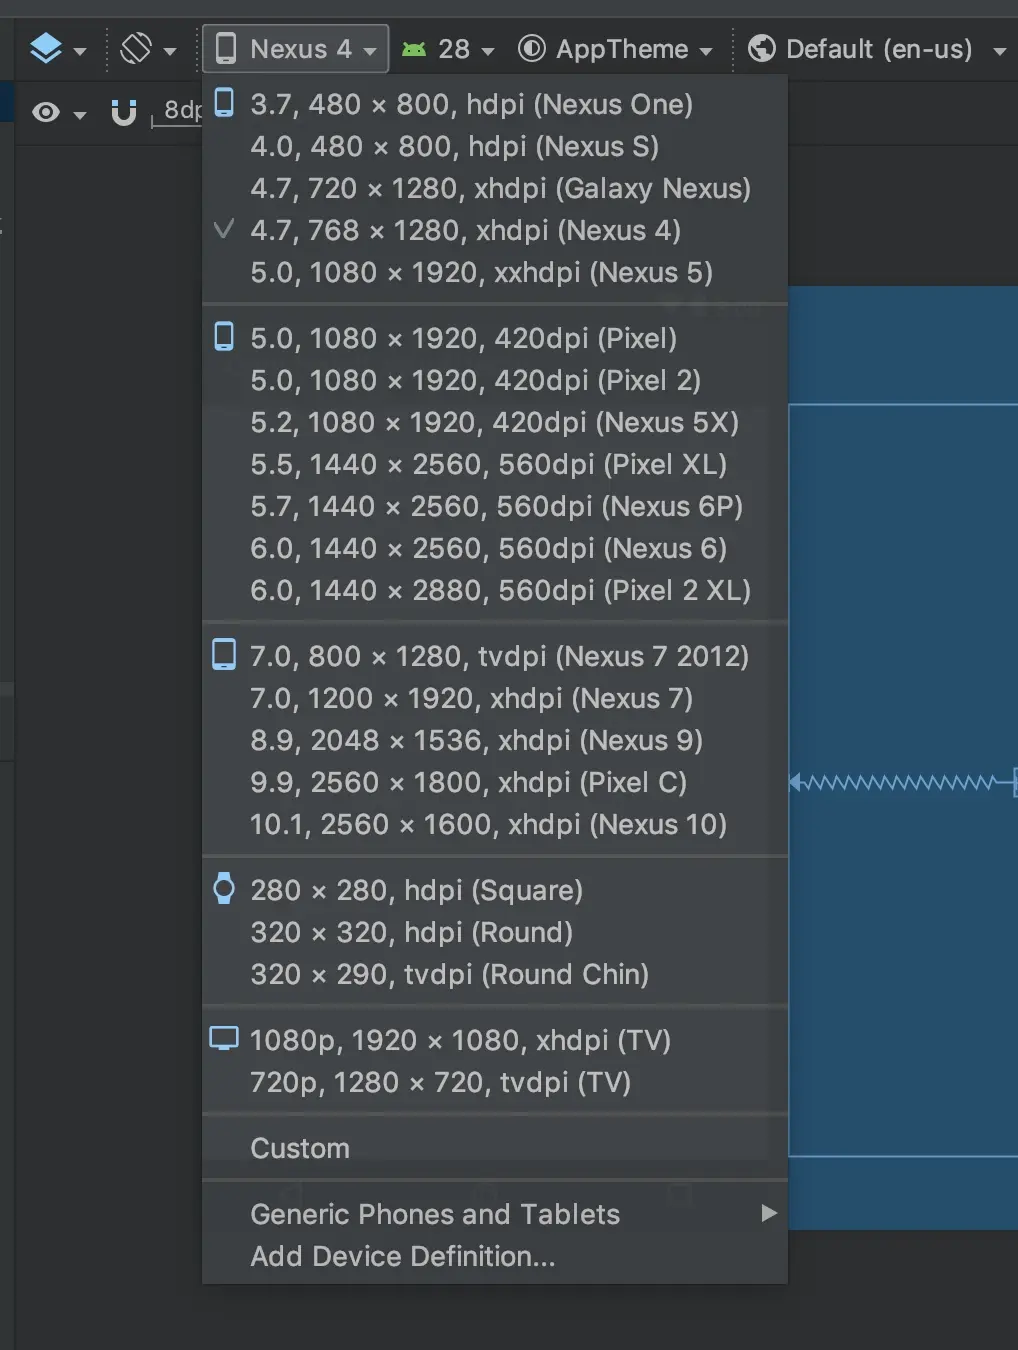This screenshot has width=1018, height=1350.
Task: Click the zigzag constraint spring on blueprint
Action: tap(903, 782)
